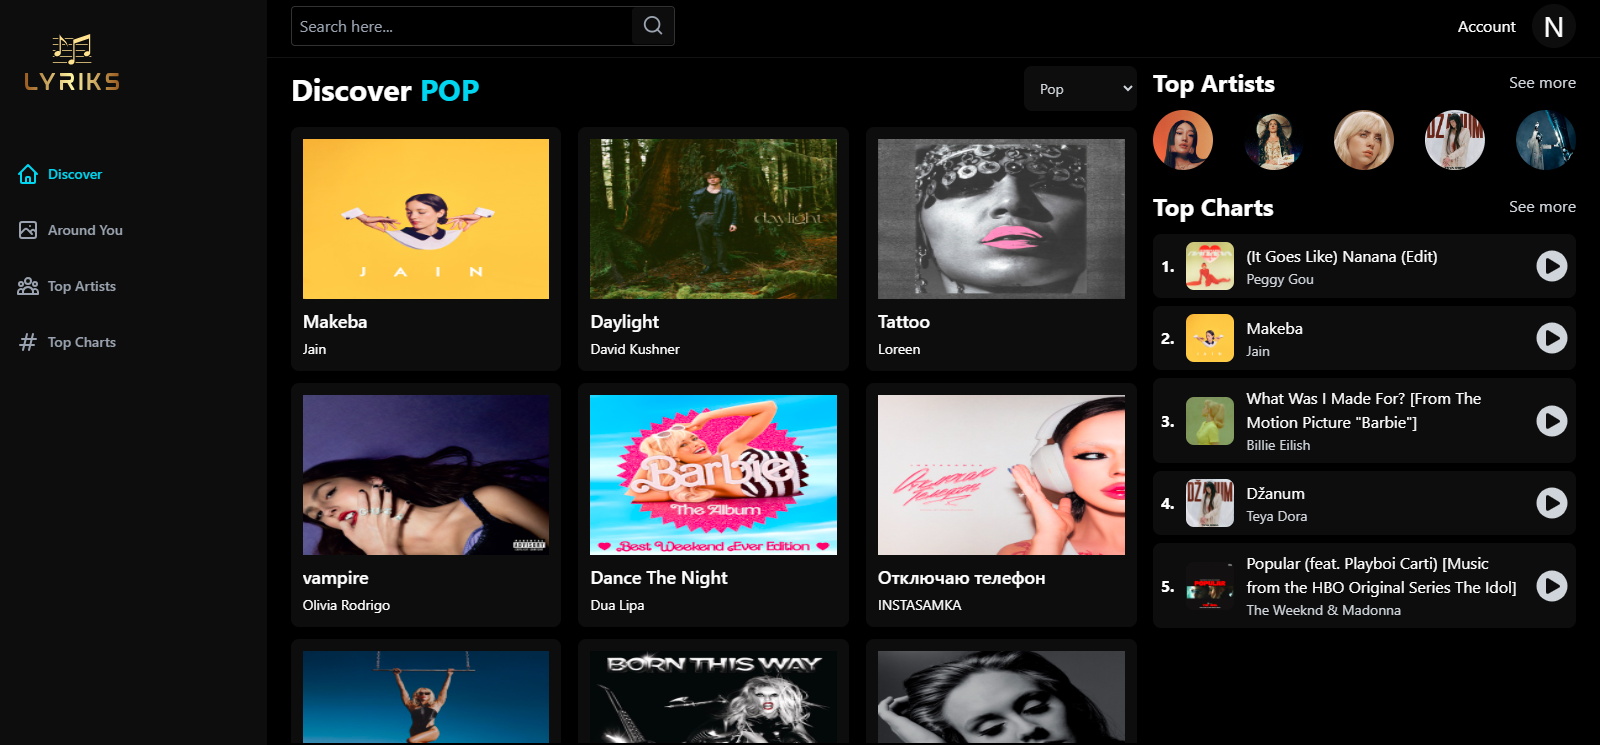Play (It Goes Like) Nanana in Top Charts
Viewport: 1600px width, 745px height.
[x=1551, y=266]
